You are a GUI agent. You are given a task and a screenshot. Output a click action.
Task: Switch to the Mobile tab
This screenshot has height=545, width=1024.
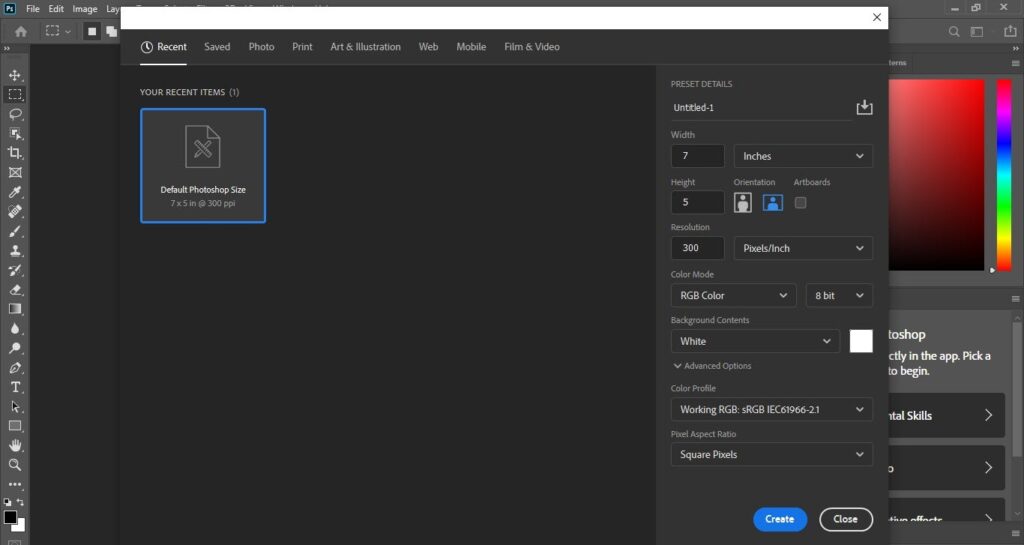pos(471,47)
